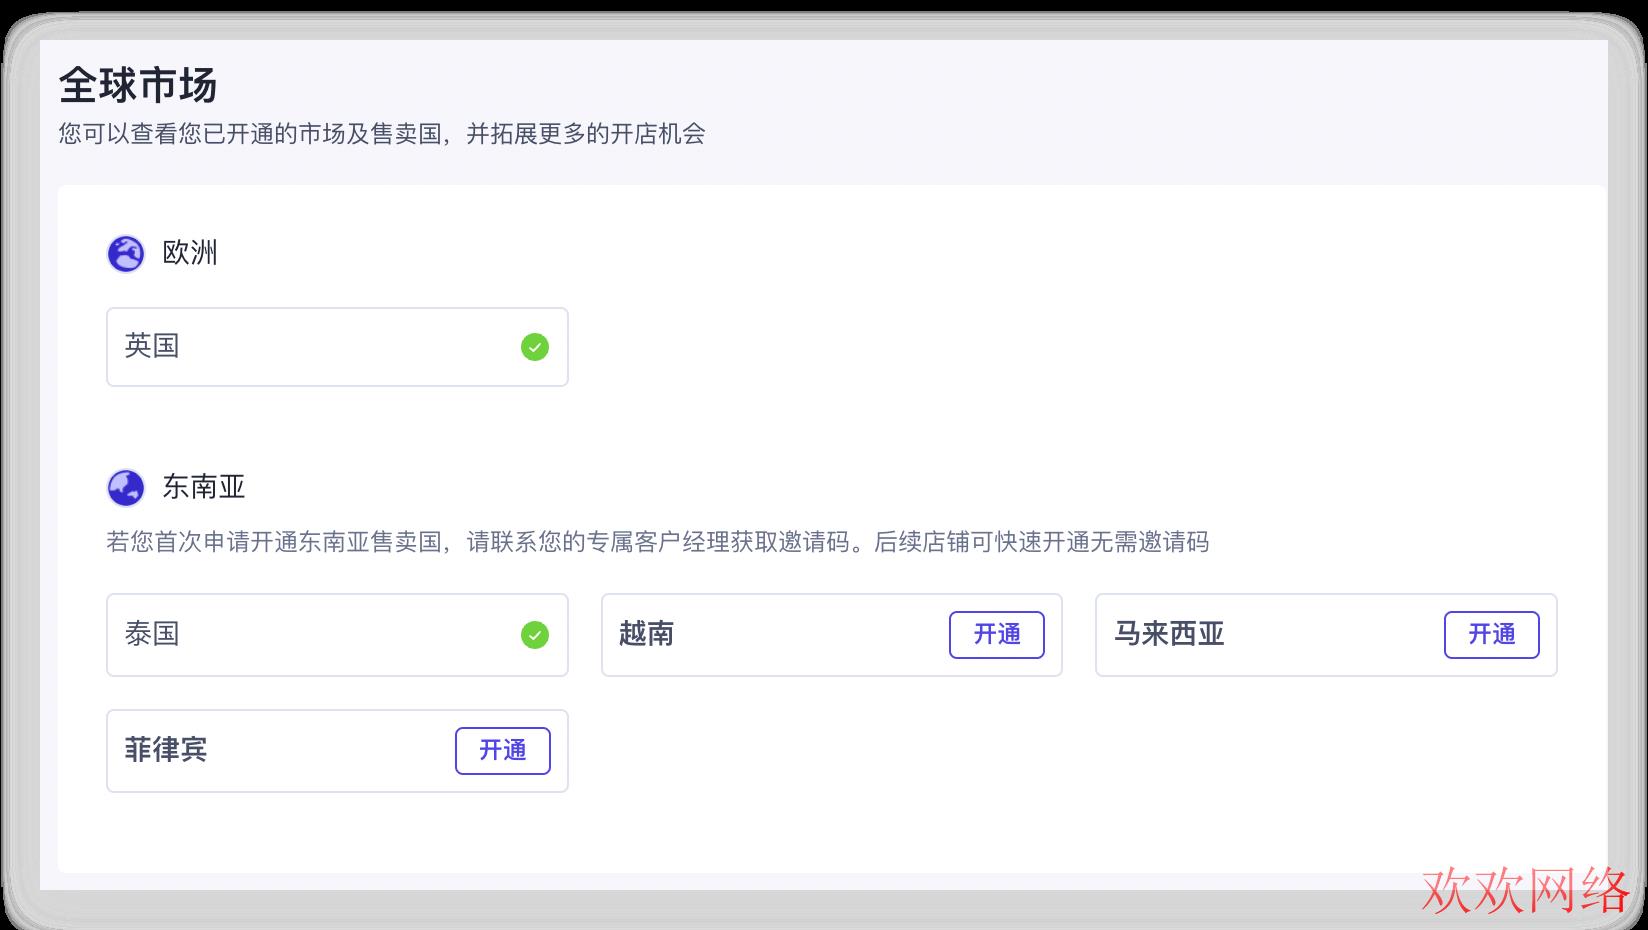Activate the 马来西亚 market with 开通
Image resolution: width=1648 pixels, height=930 pixels.
pyautogui.click(x=1491, y=635)
